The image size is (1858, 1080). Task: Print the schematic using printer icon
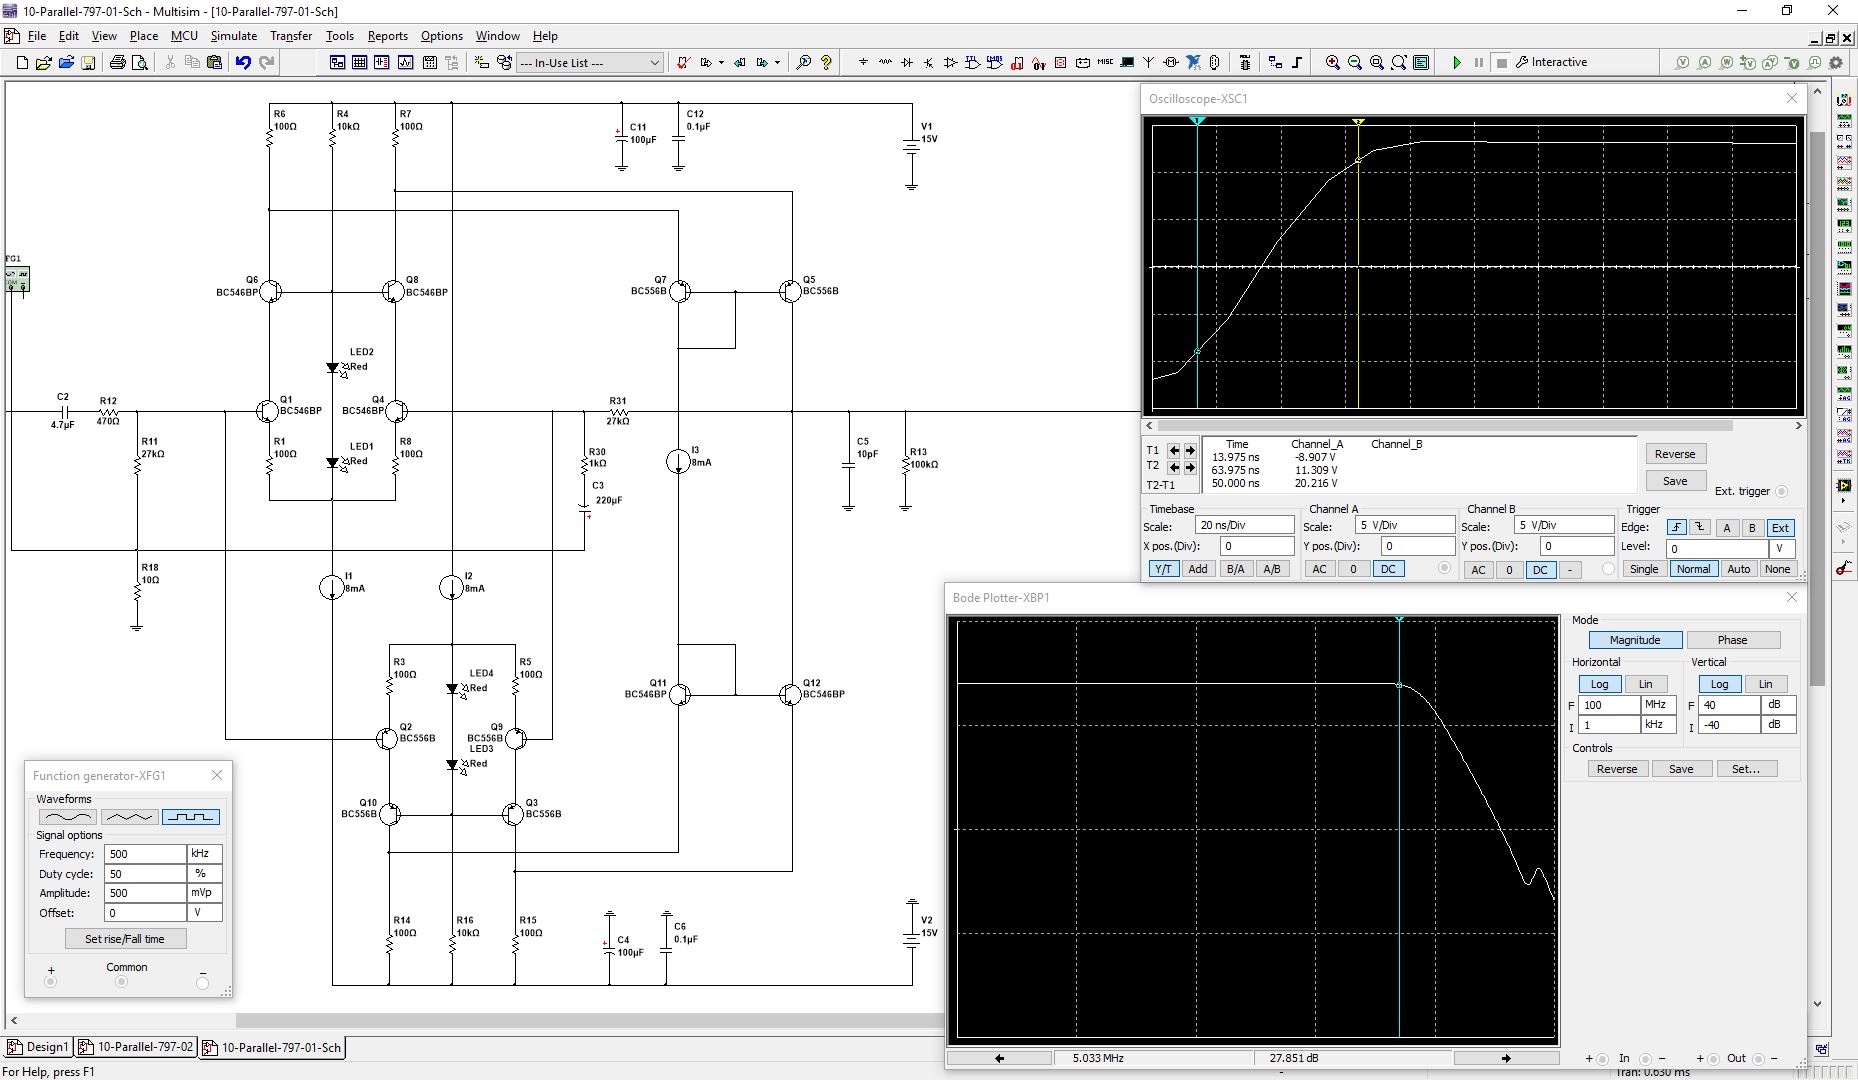tap(117, 62)
